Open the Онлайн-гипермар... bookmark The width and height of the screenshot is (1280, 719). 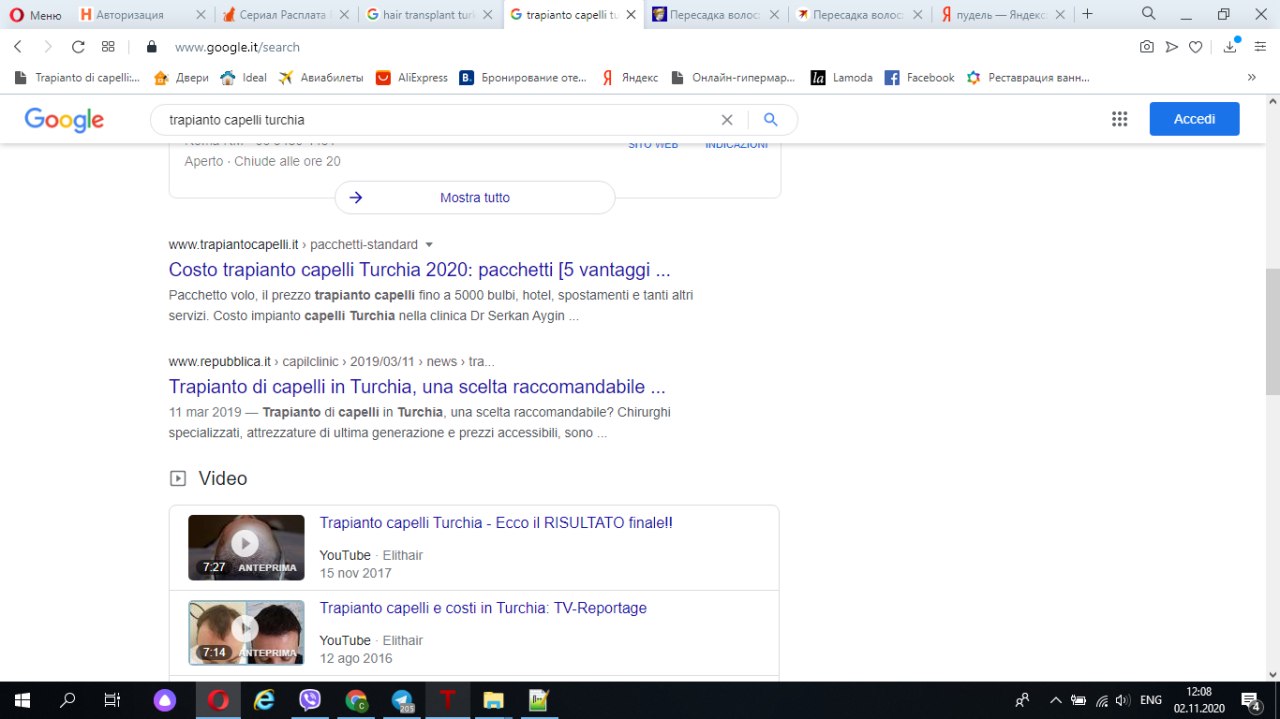[734, 77]
